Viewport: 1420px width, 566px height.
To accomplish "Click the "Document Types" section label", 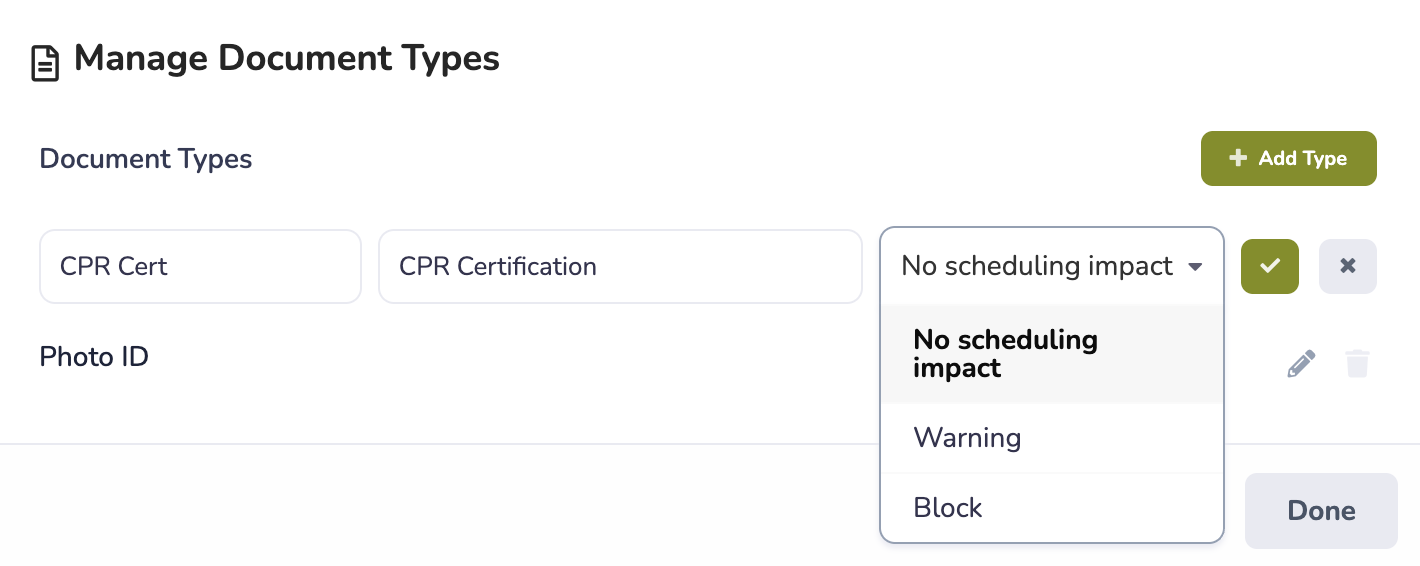I will coord(146,158).
